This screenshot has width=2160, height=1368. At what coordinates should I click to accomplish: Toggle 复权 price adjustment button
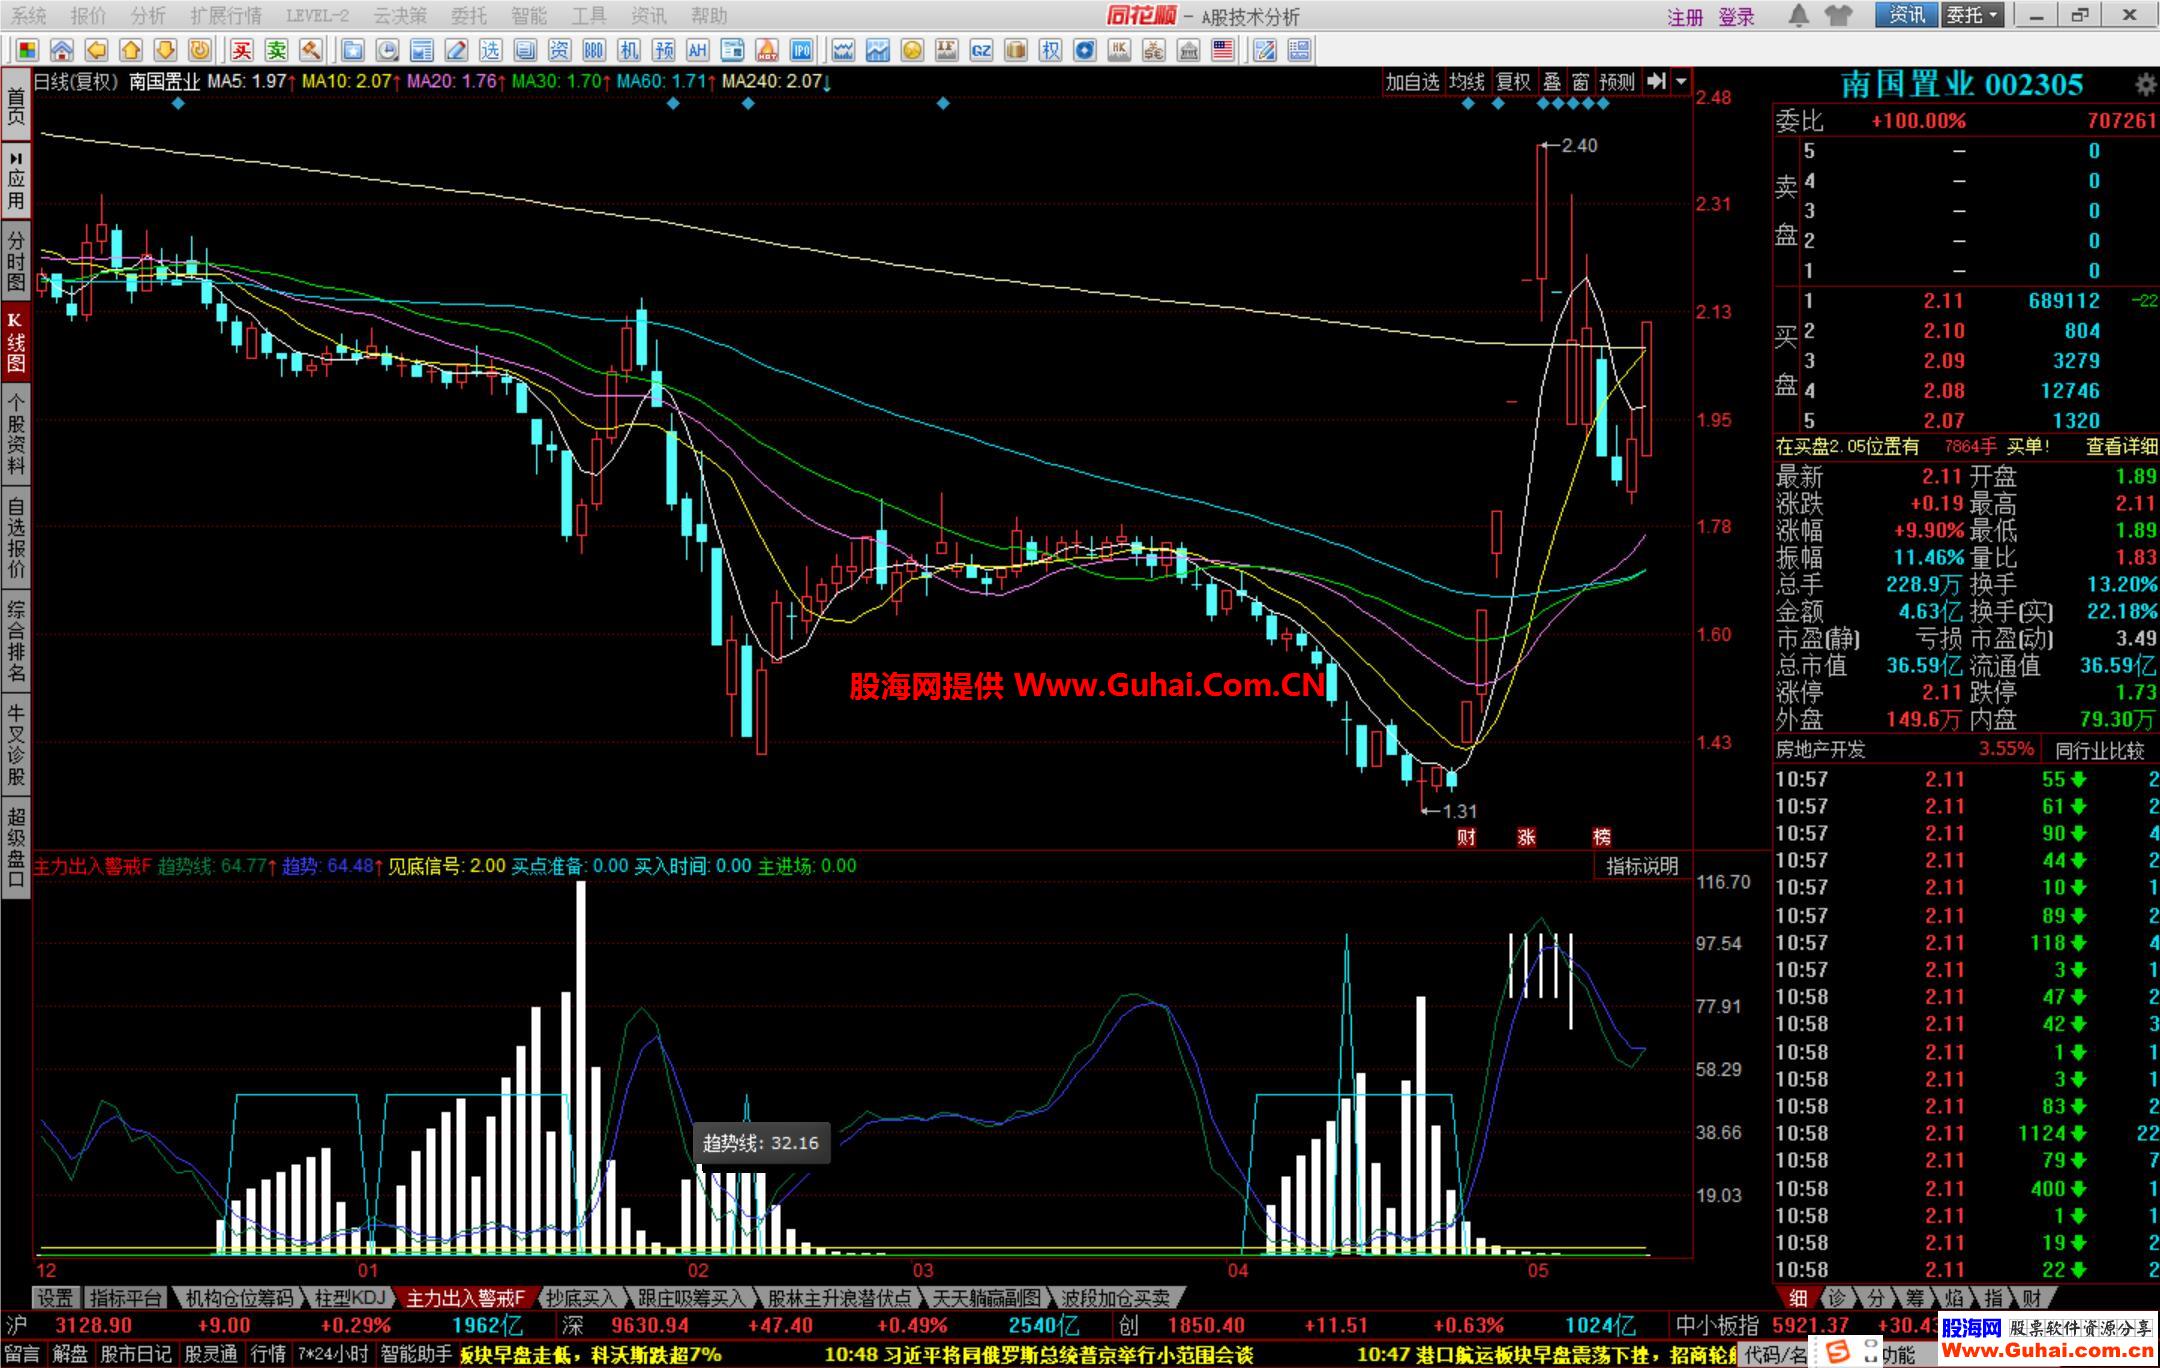coord(1513,82)
